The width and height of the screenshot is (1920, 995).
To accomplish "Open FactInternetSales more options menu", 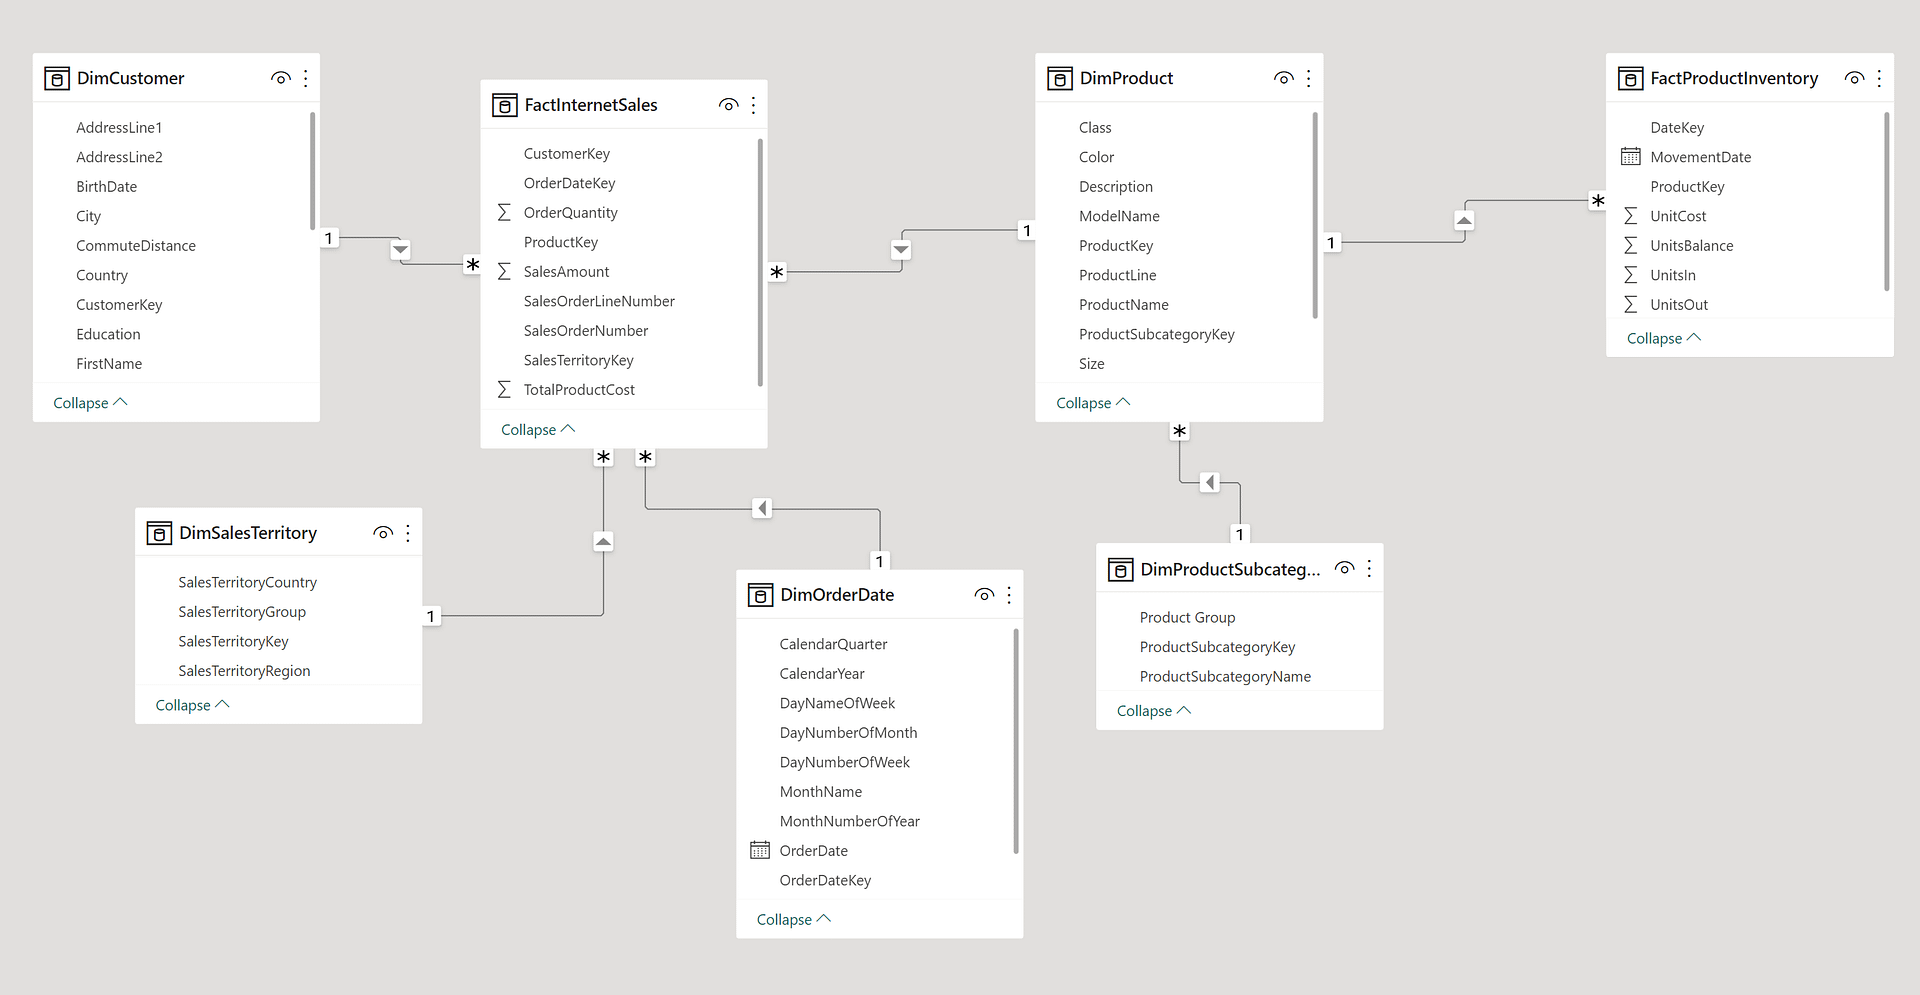I will tap(753, 105).
